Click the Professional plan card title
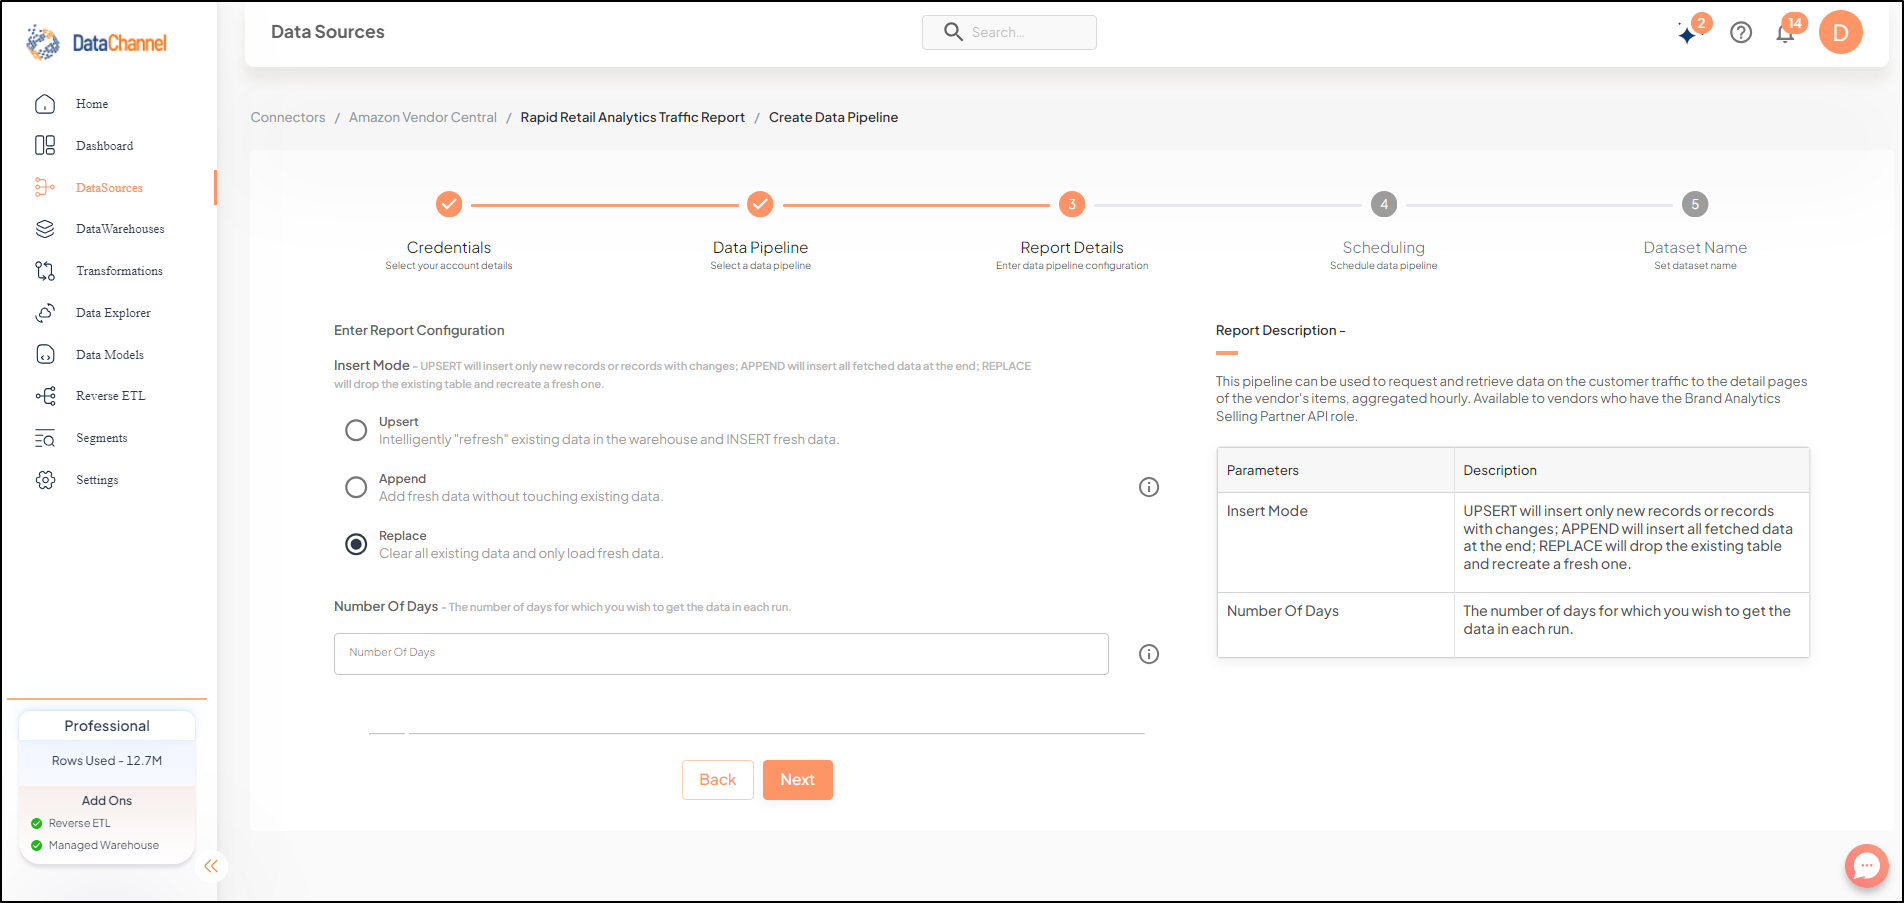 (x=107, y=726)
